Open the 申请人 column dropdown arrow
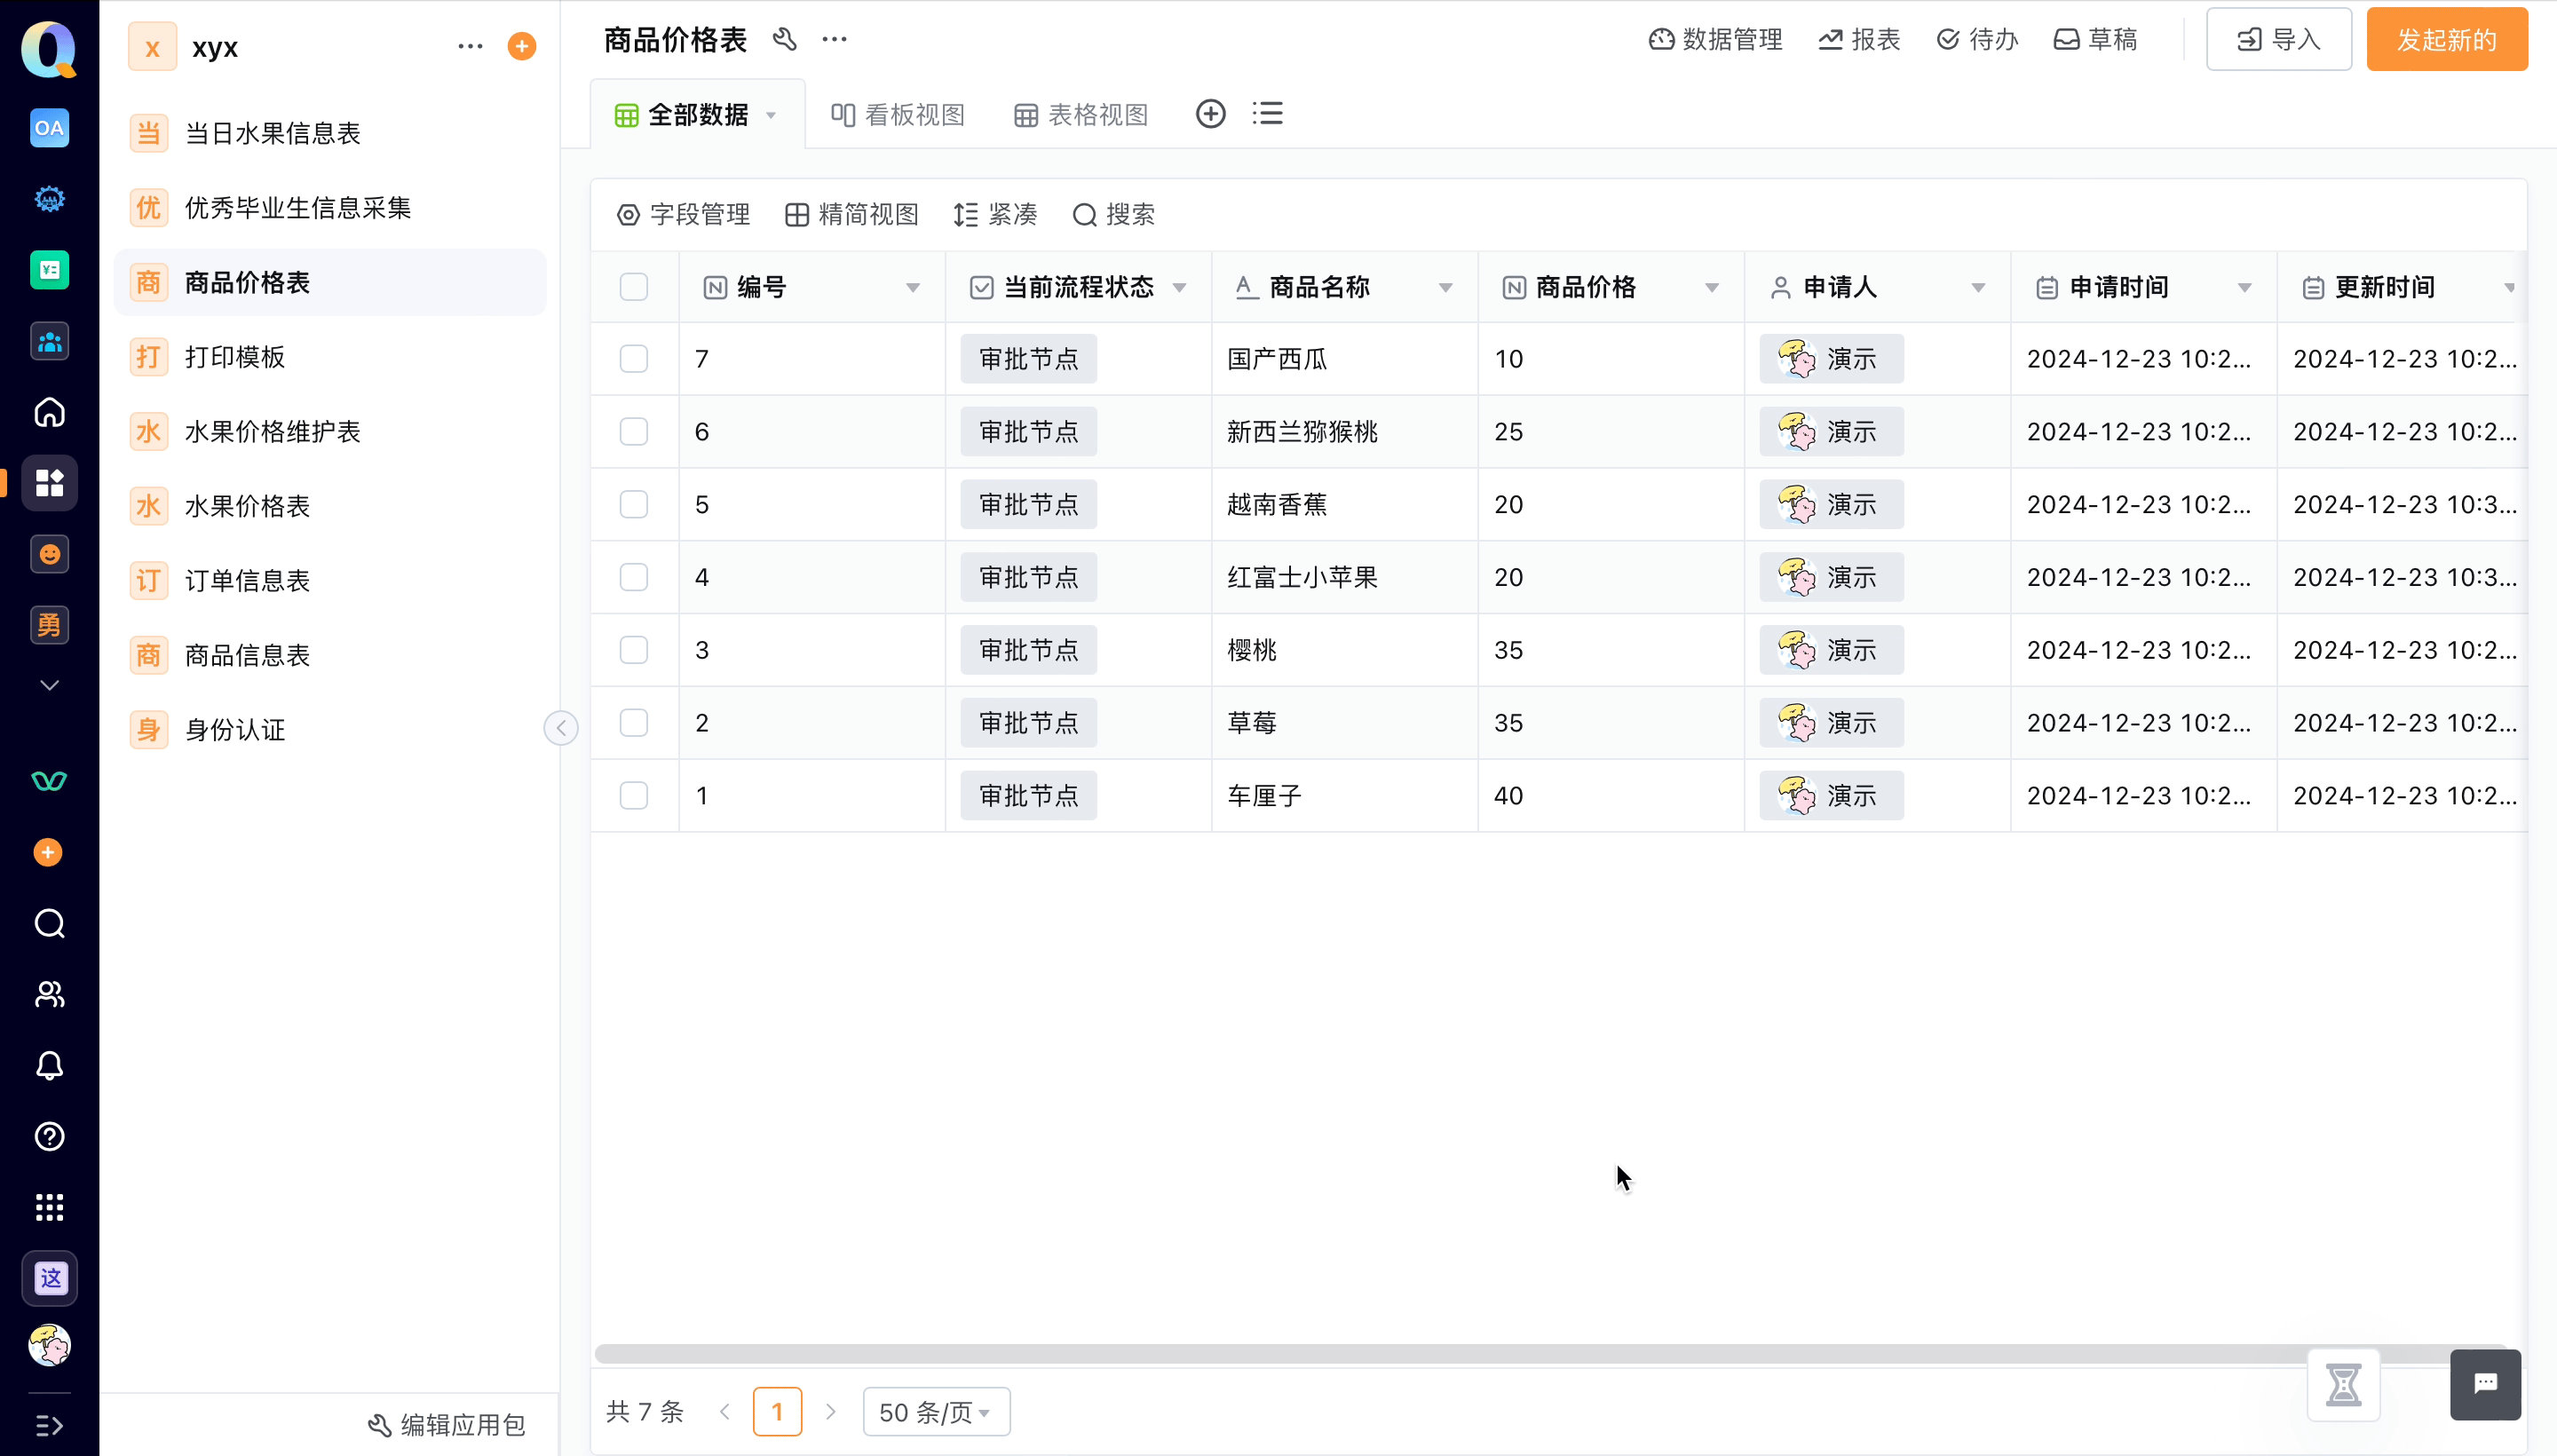Screen dimensions: 2557x1456 pyautogui.click(x=1977, y=288)
